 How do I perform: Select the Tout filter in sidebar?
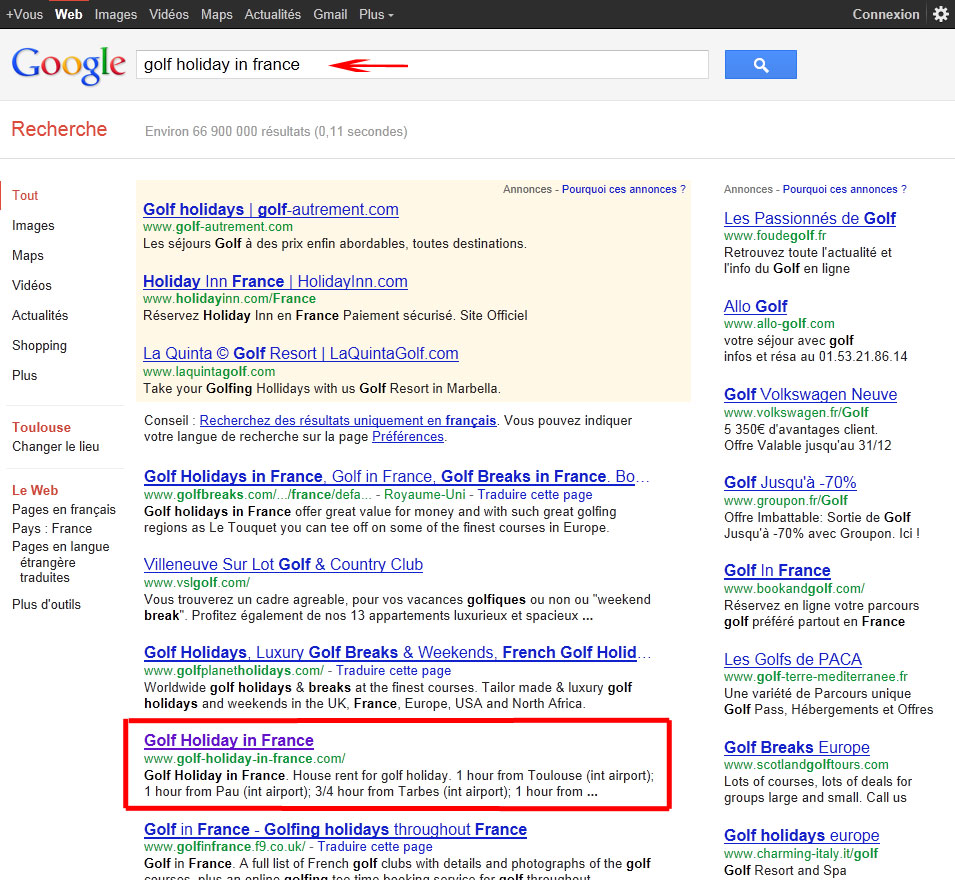click(25, 195)
